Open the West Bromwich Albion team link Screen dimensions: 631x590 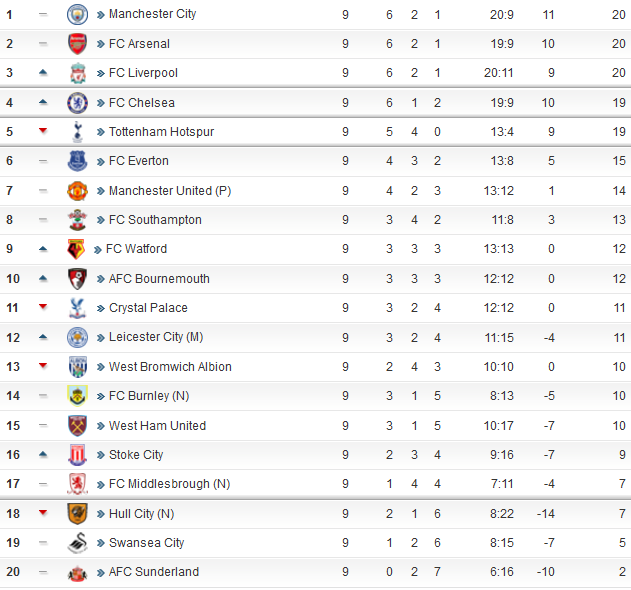170,367
